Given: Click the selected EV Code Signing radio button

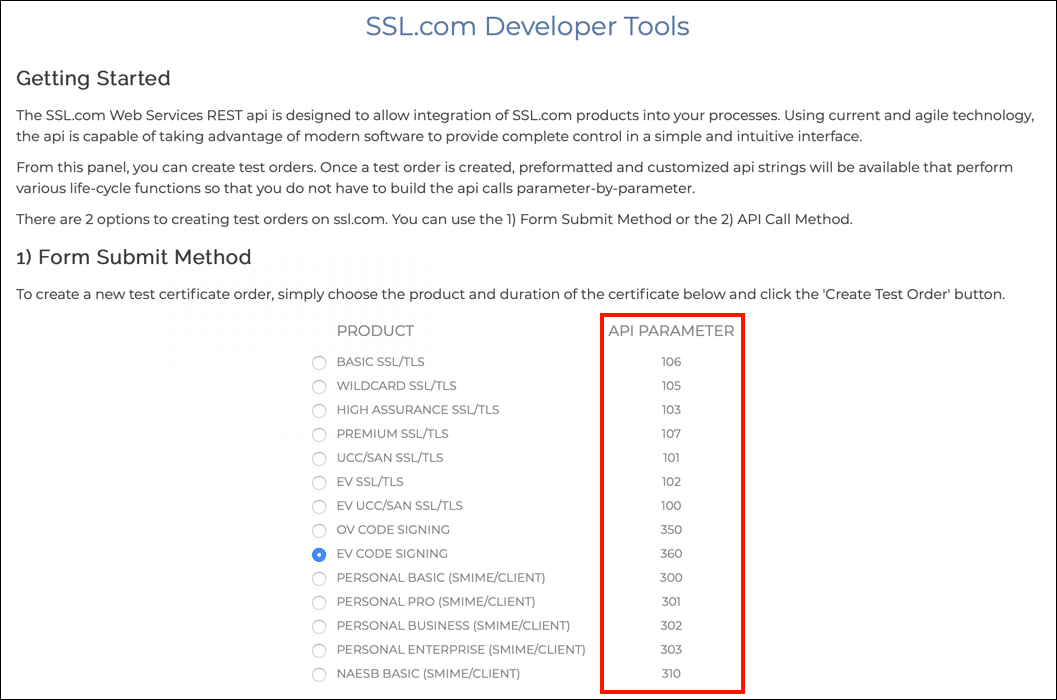Looking at the screenshot, I should coord(319,555).
